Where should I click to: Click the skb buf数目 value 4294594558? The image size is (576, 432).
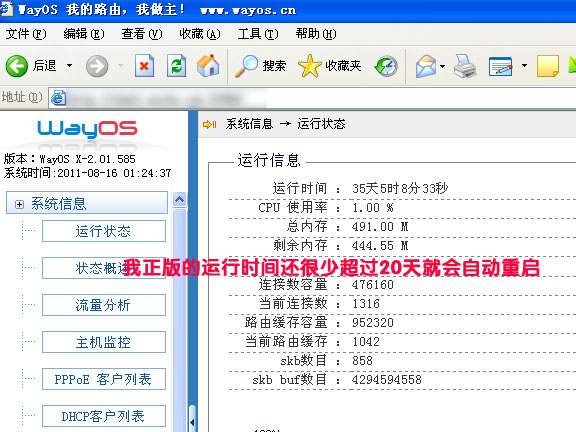pos(386,379)
